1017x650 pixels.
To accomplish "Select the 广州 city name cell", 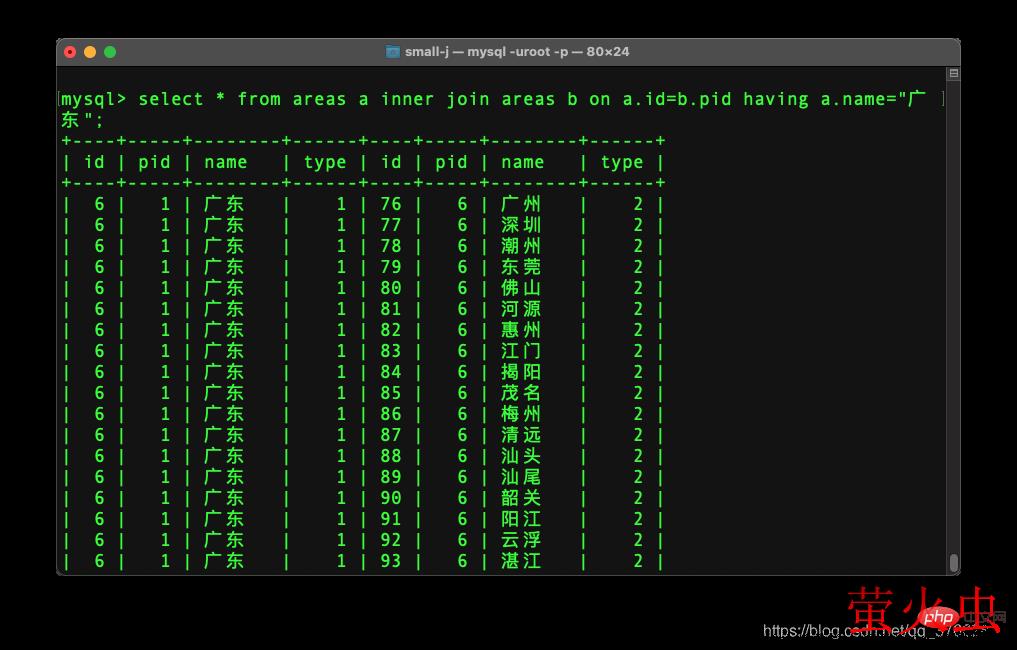I will 521,204.
